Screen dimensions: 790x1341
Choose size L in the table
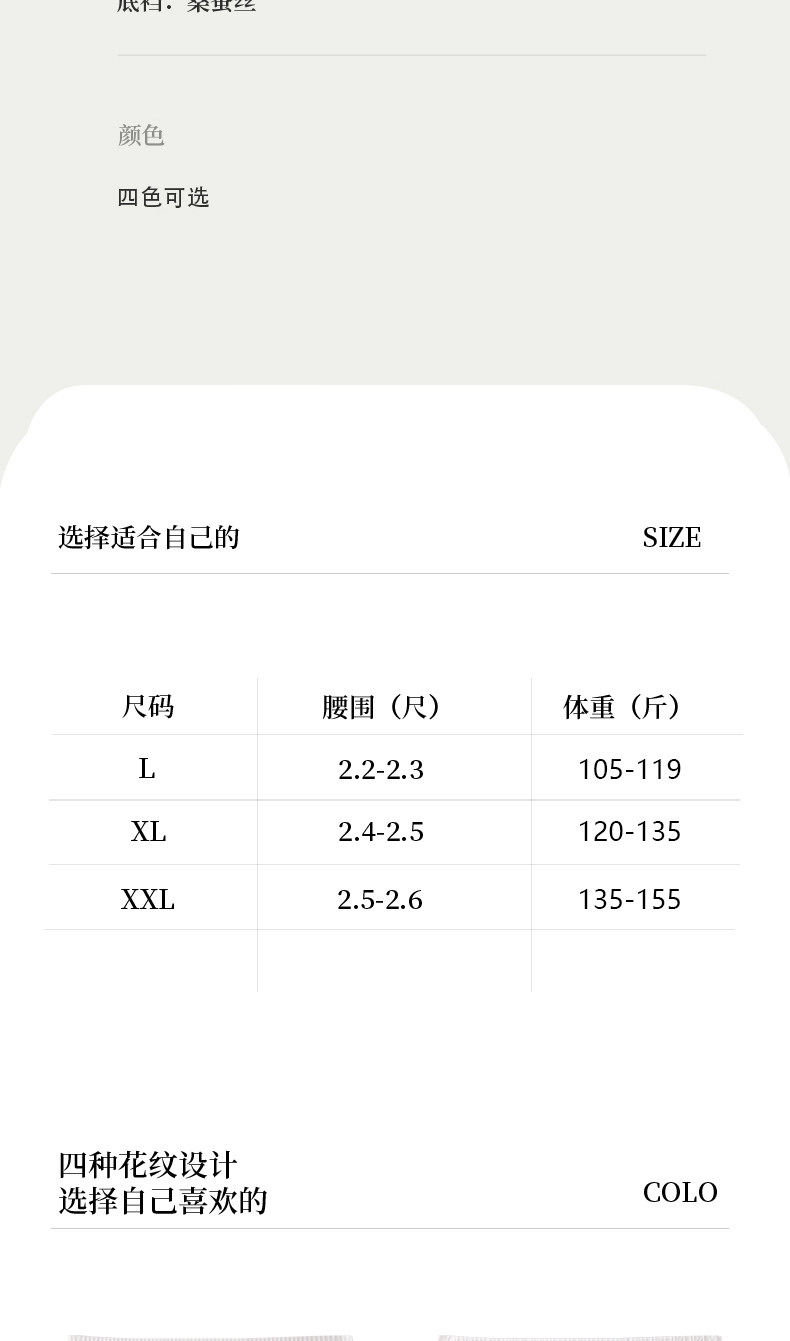click(x=147, y=768)
